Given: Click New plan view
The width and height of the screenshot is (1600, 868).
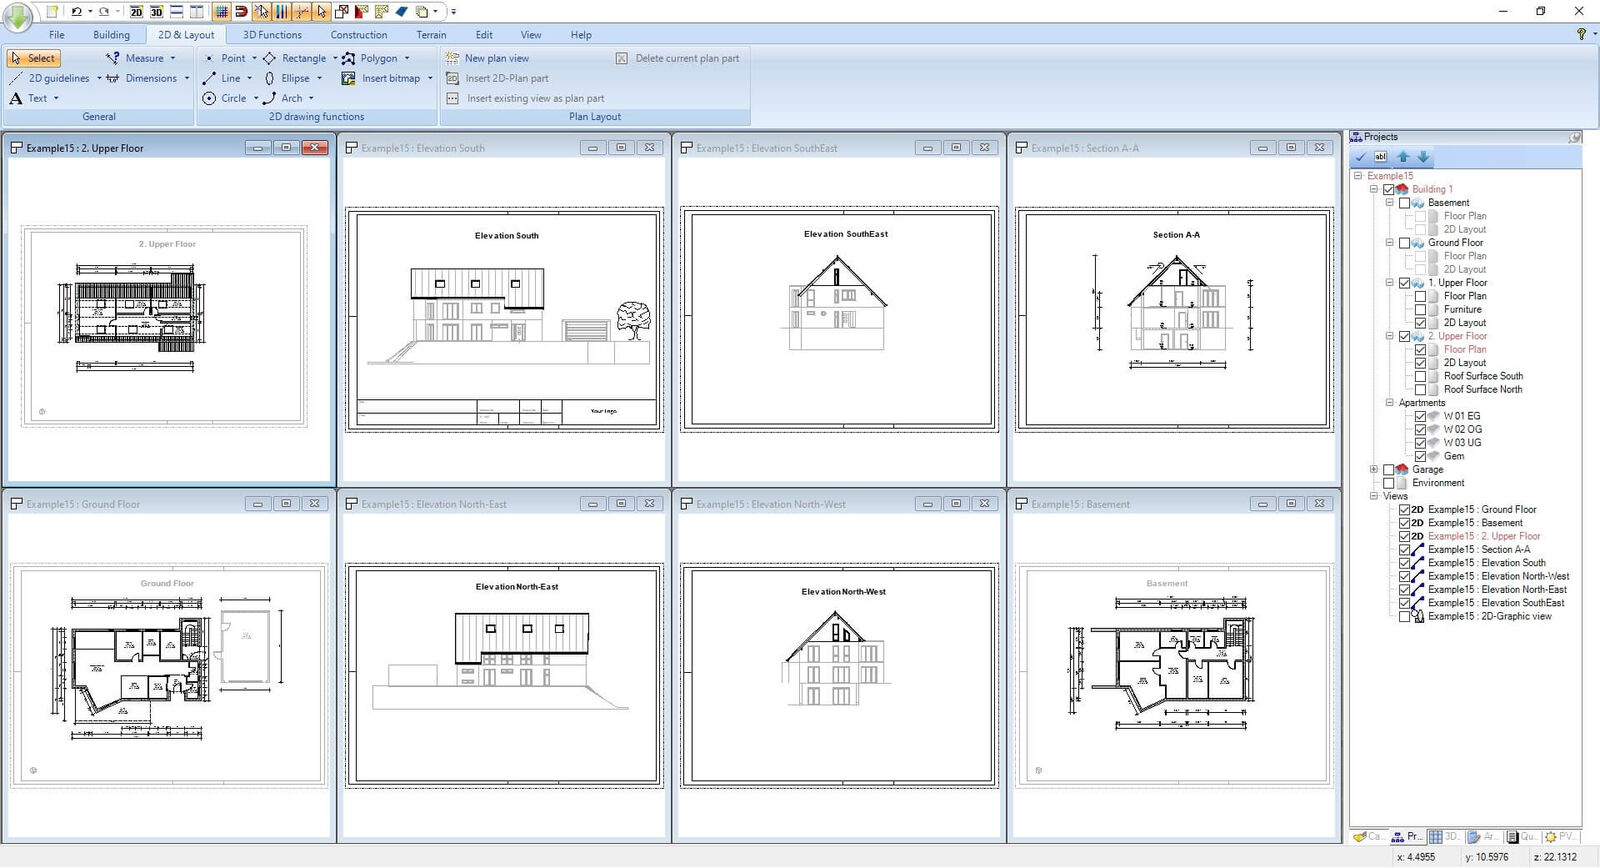Looking at the screenshot, I should click(487, 58).
